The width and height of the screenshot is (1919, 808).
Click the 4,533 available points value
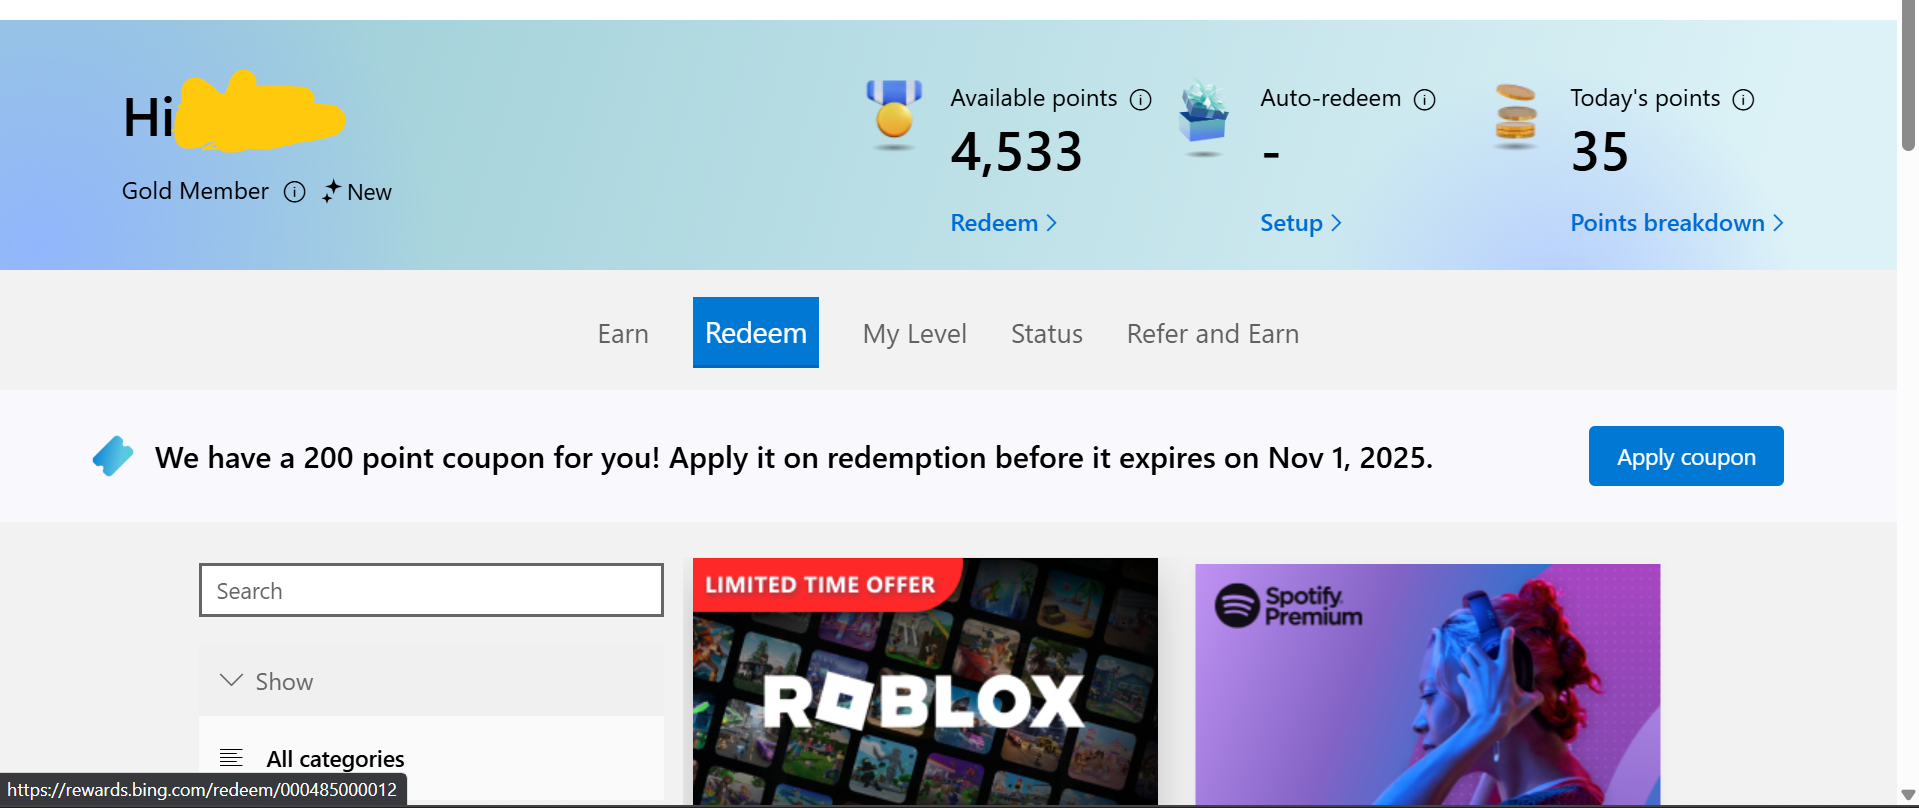(1016, 152)
